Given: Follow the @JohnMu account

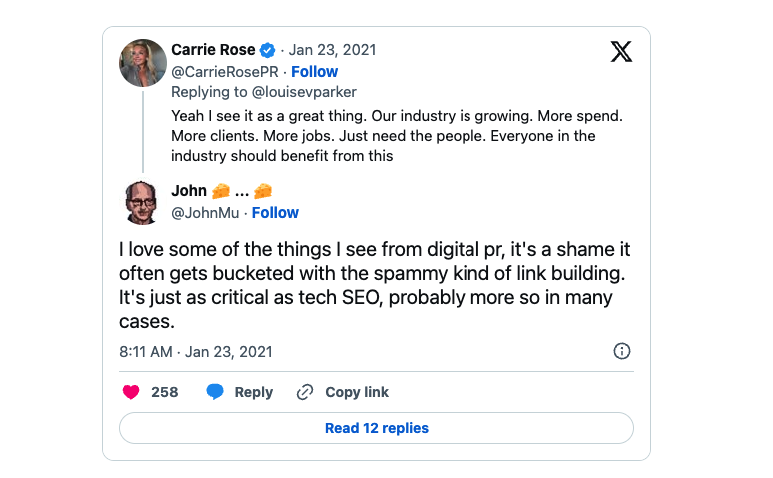Looking at the screenshot, I should [x=275, y=213].
